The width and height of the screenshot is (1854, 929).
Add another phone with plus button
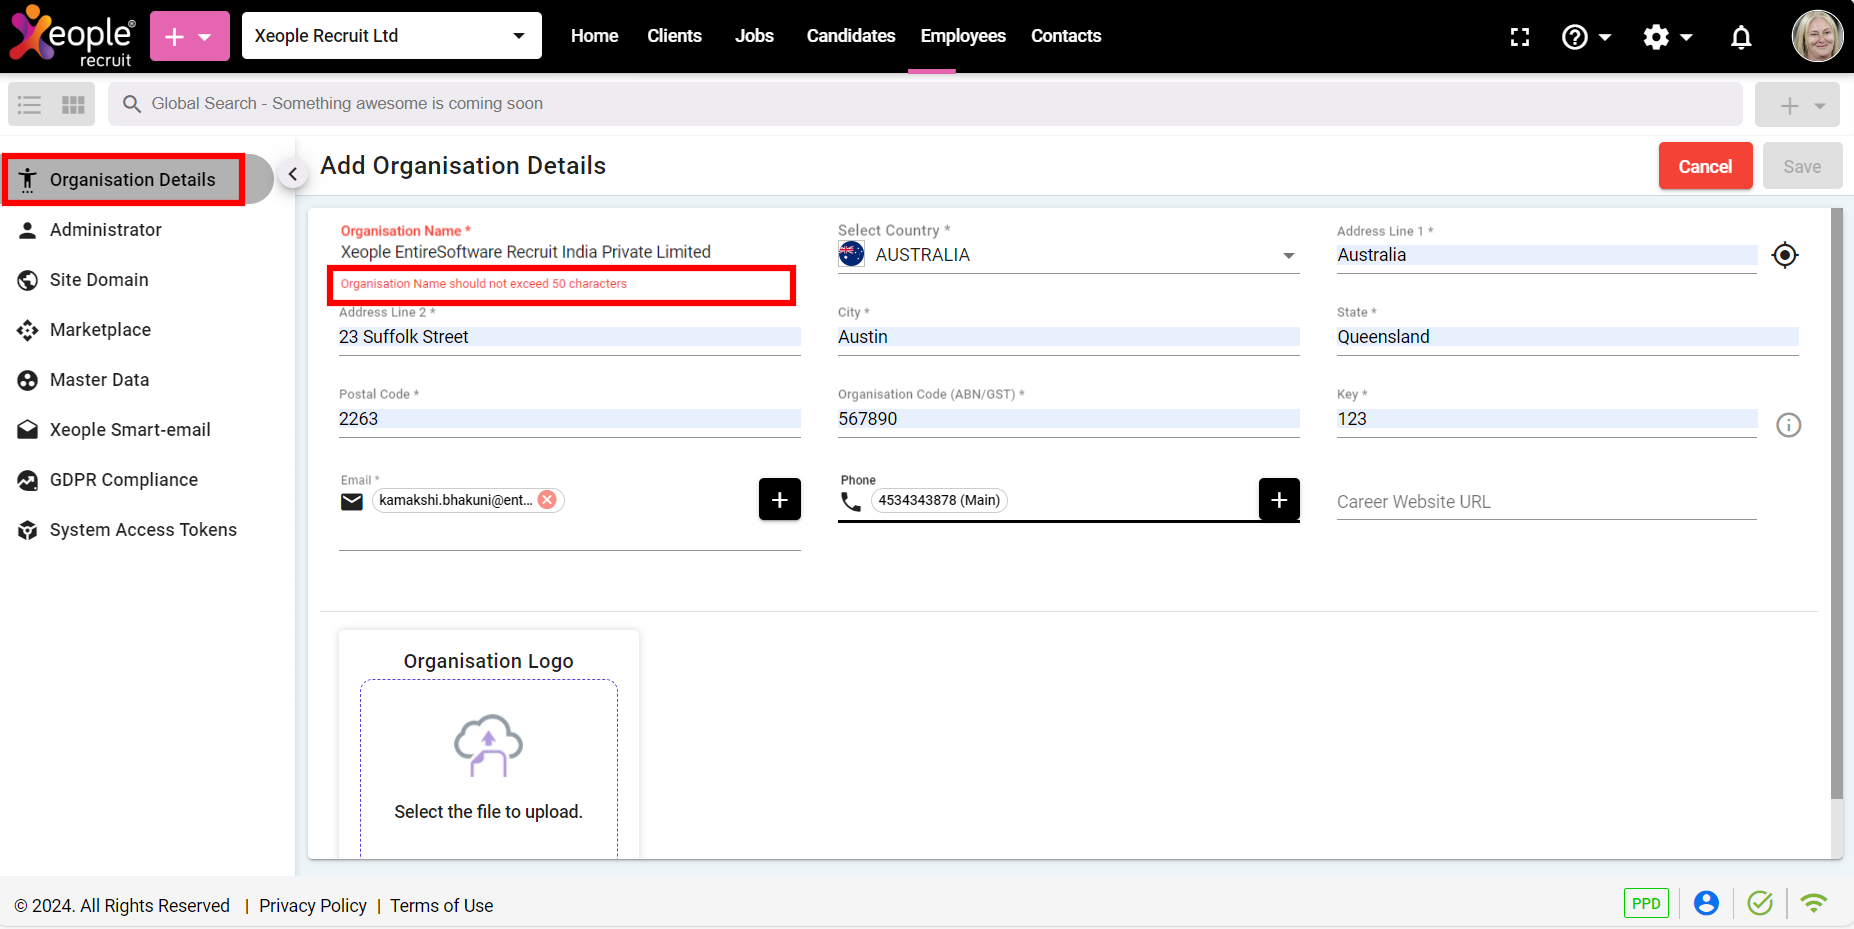click(x=1279, y=499)
